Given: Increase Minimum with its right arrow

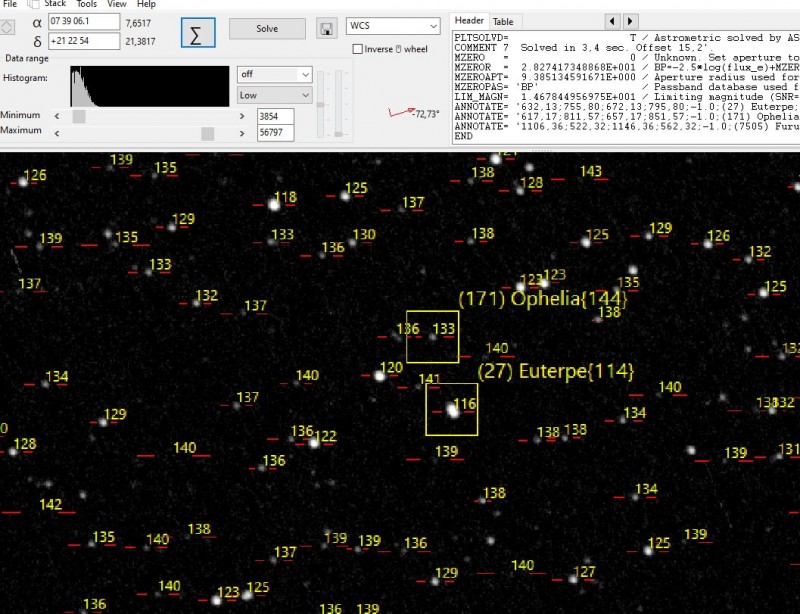Looking at the screenshot, I should coord(242,116).
